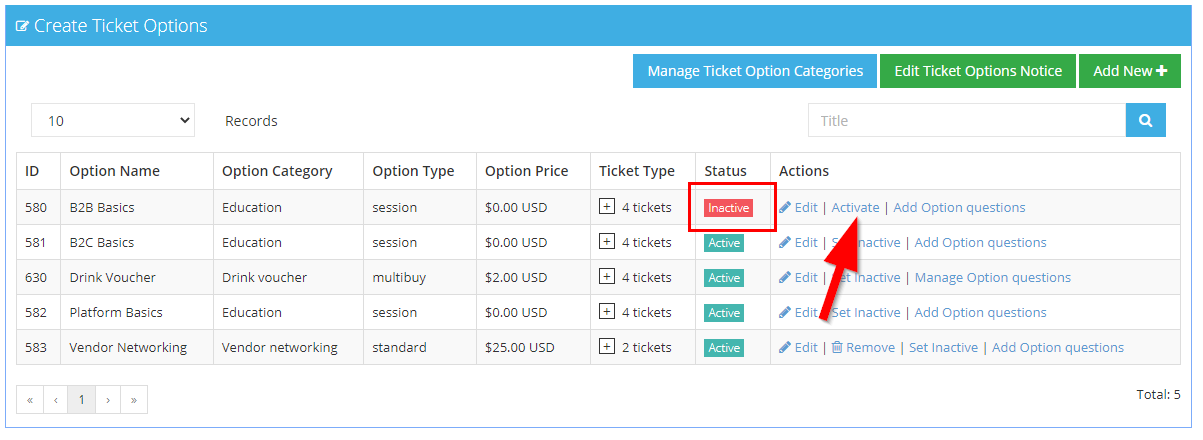
Task: Click Add Option questions for B2C Basics
Action: pos(980,243)
